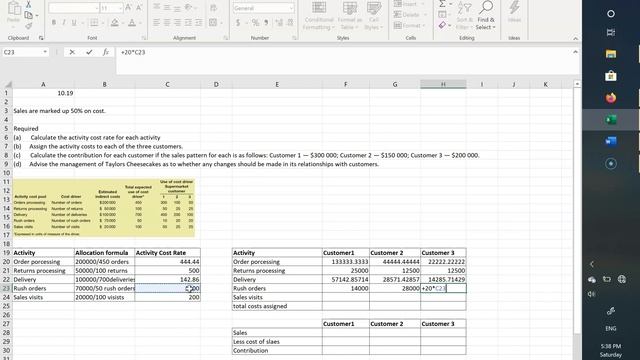This screenshot has height=360, width=640.
Task: Click the Top Align icon
Action: pyautogui.click(x=157, y=7)
